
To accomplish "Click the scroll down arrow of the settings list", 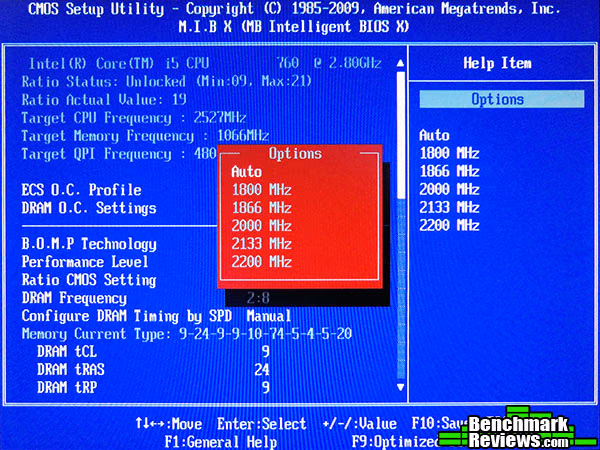I will pos(400,387).
